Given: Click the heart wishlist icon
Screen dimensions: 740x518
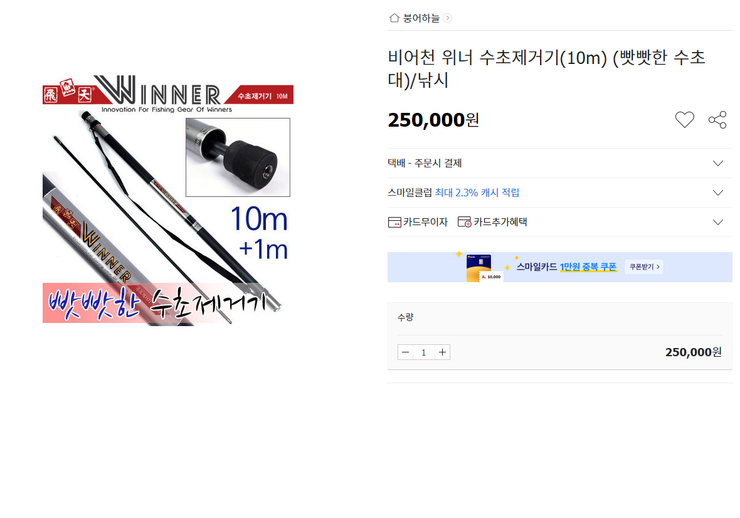Looking at the screenshot, I should click(684, 120).
